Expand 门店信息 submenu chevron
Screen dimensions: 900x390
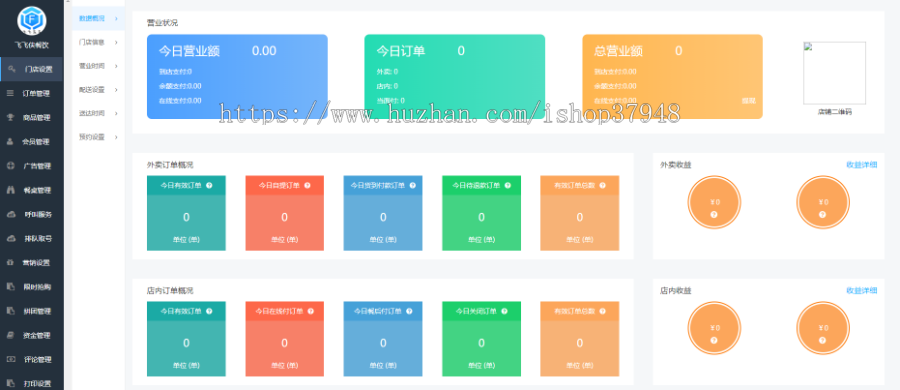click(116, 42)
